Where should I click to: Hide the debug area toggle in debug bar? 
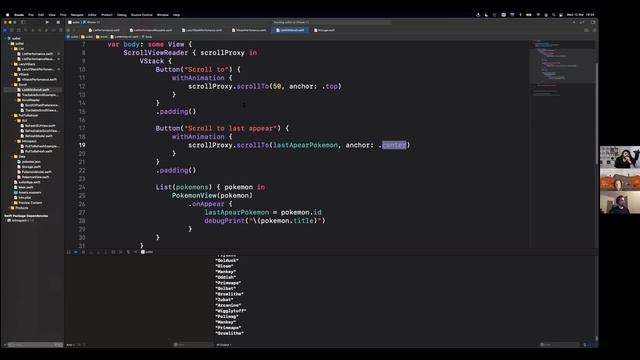point(69,252)
